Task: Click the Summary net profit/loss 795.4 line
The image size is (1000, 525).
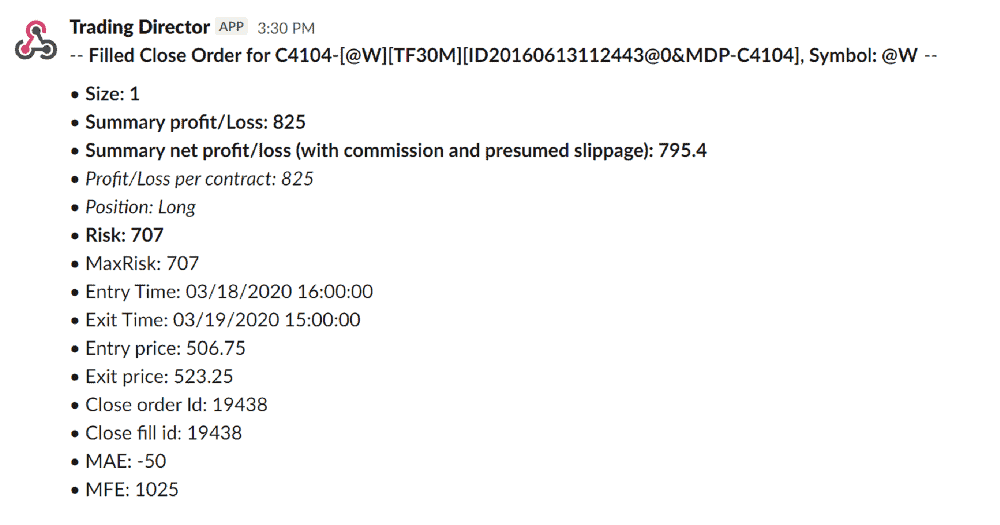Action: point(396,151)
